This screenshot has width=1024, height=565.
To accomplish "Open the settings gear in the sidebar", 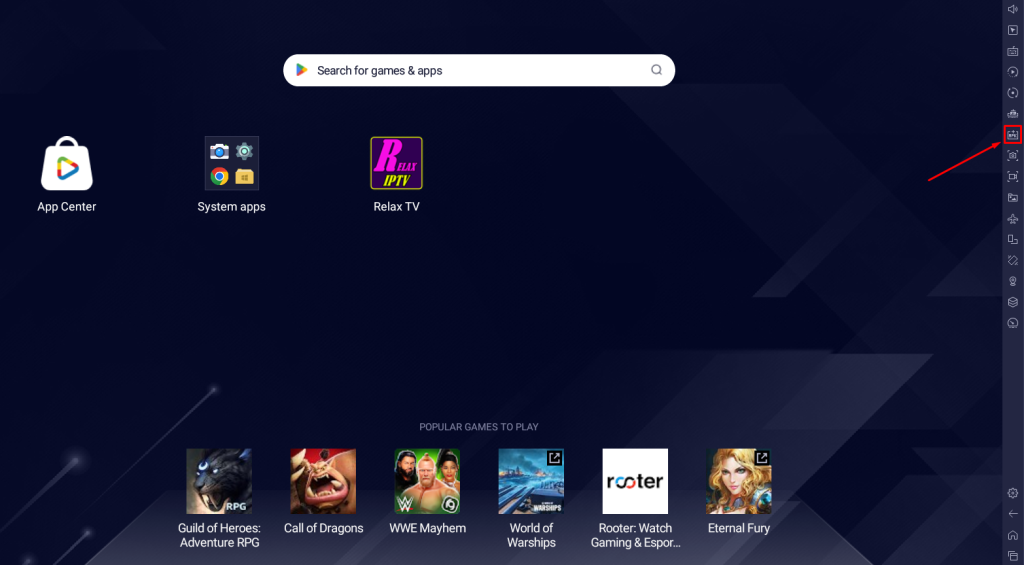I will point(1012,493).
